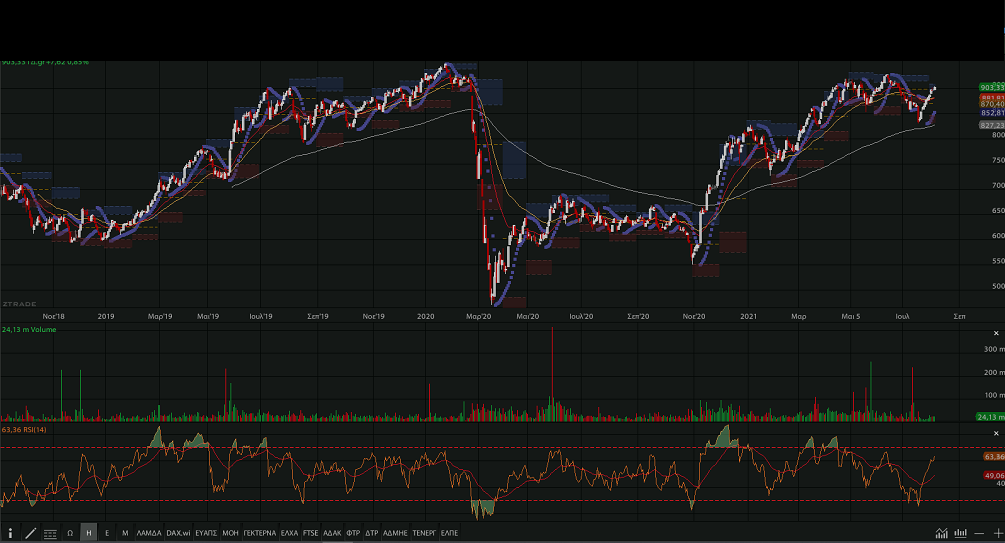
Task: Select the DAX.wi ticker tab
Action: 178,534
